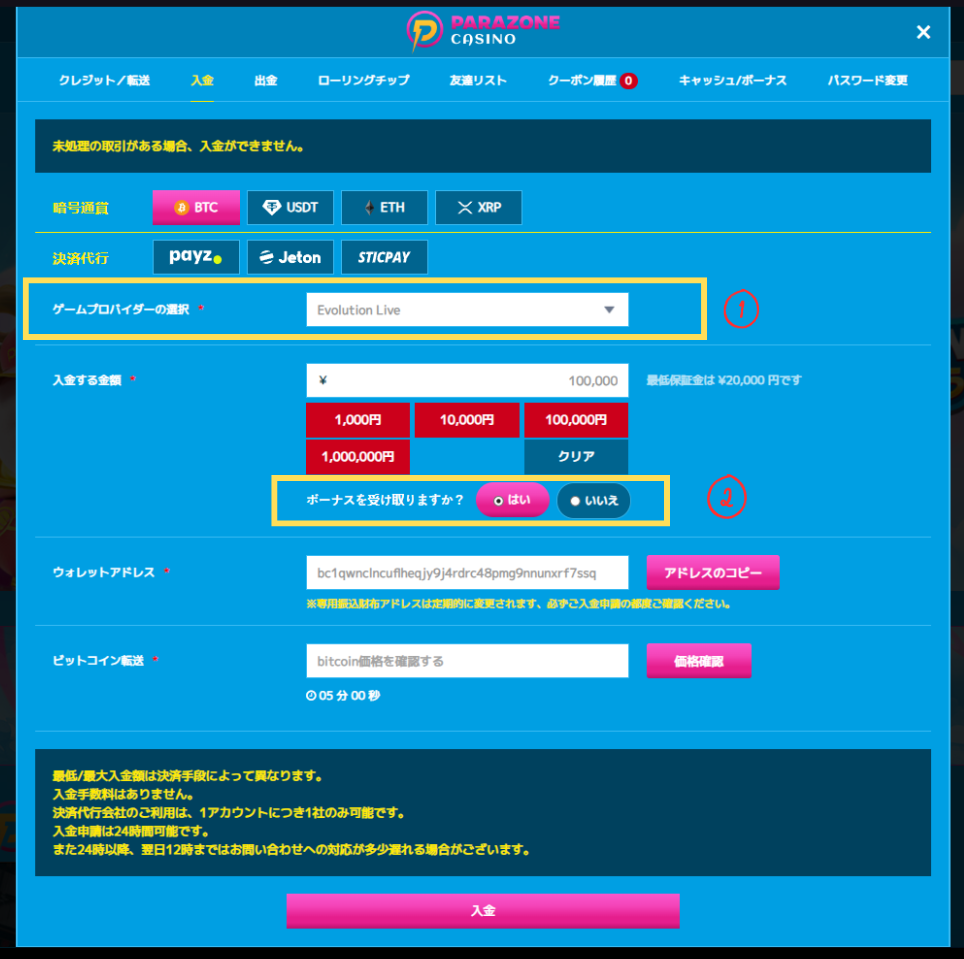Copy the wallet address with アドレスのコピー
The width and height of the screenshot is (964, 959).
(x=713, y=572)
